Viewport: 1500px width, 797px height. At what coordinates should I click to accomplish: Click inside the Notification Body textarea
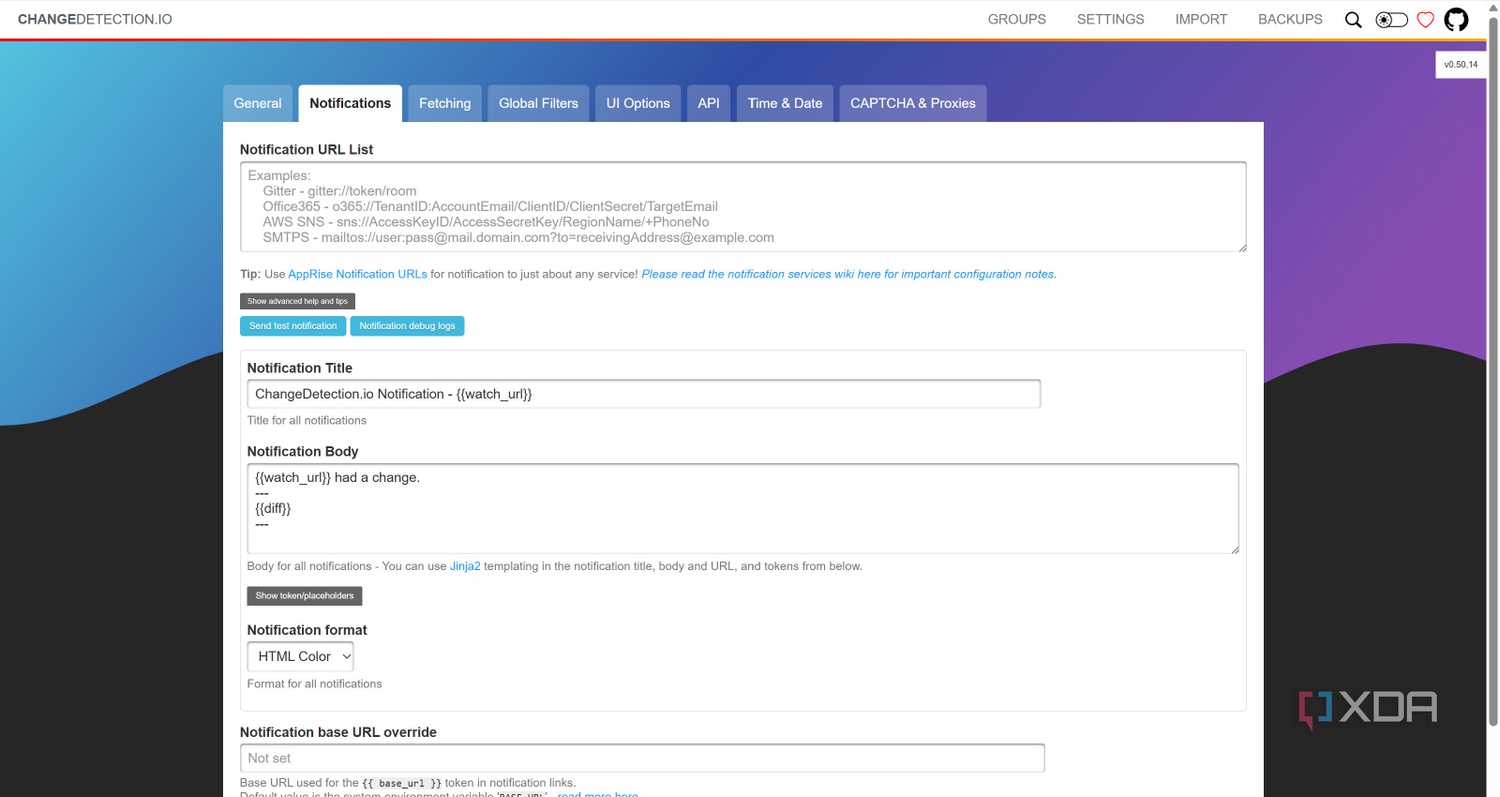coord(743,508)
